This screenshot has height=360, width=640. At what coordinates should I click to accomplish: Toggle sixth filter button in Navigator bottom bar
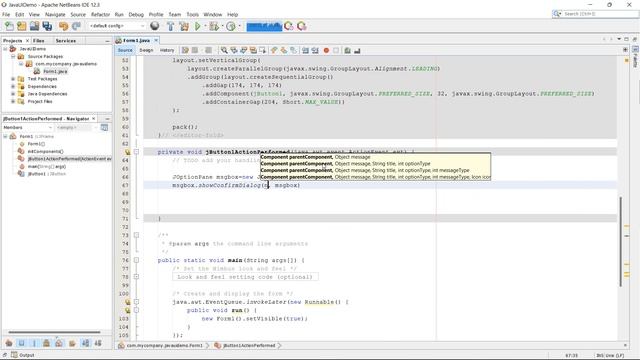[x=72, y=343]
